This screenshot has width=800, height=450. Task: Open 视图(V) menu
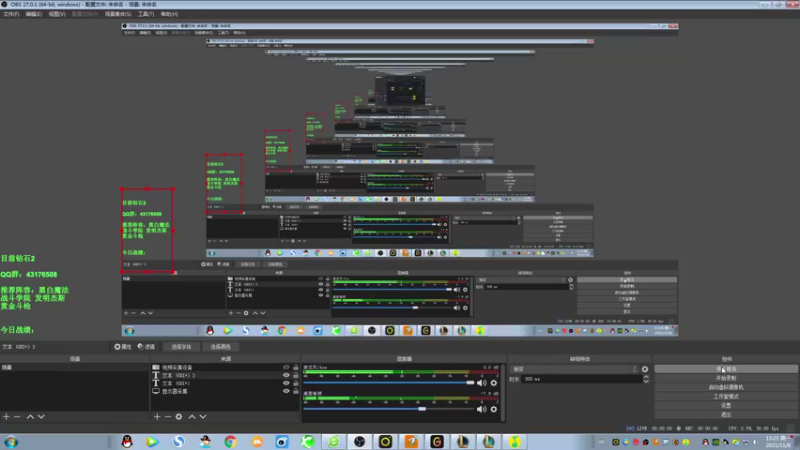tap(57, 14)
